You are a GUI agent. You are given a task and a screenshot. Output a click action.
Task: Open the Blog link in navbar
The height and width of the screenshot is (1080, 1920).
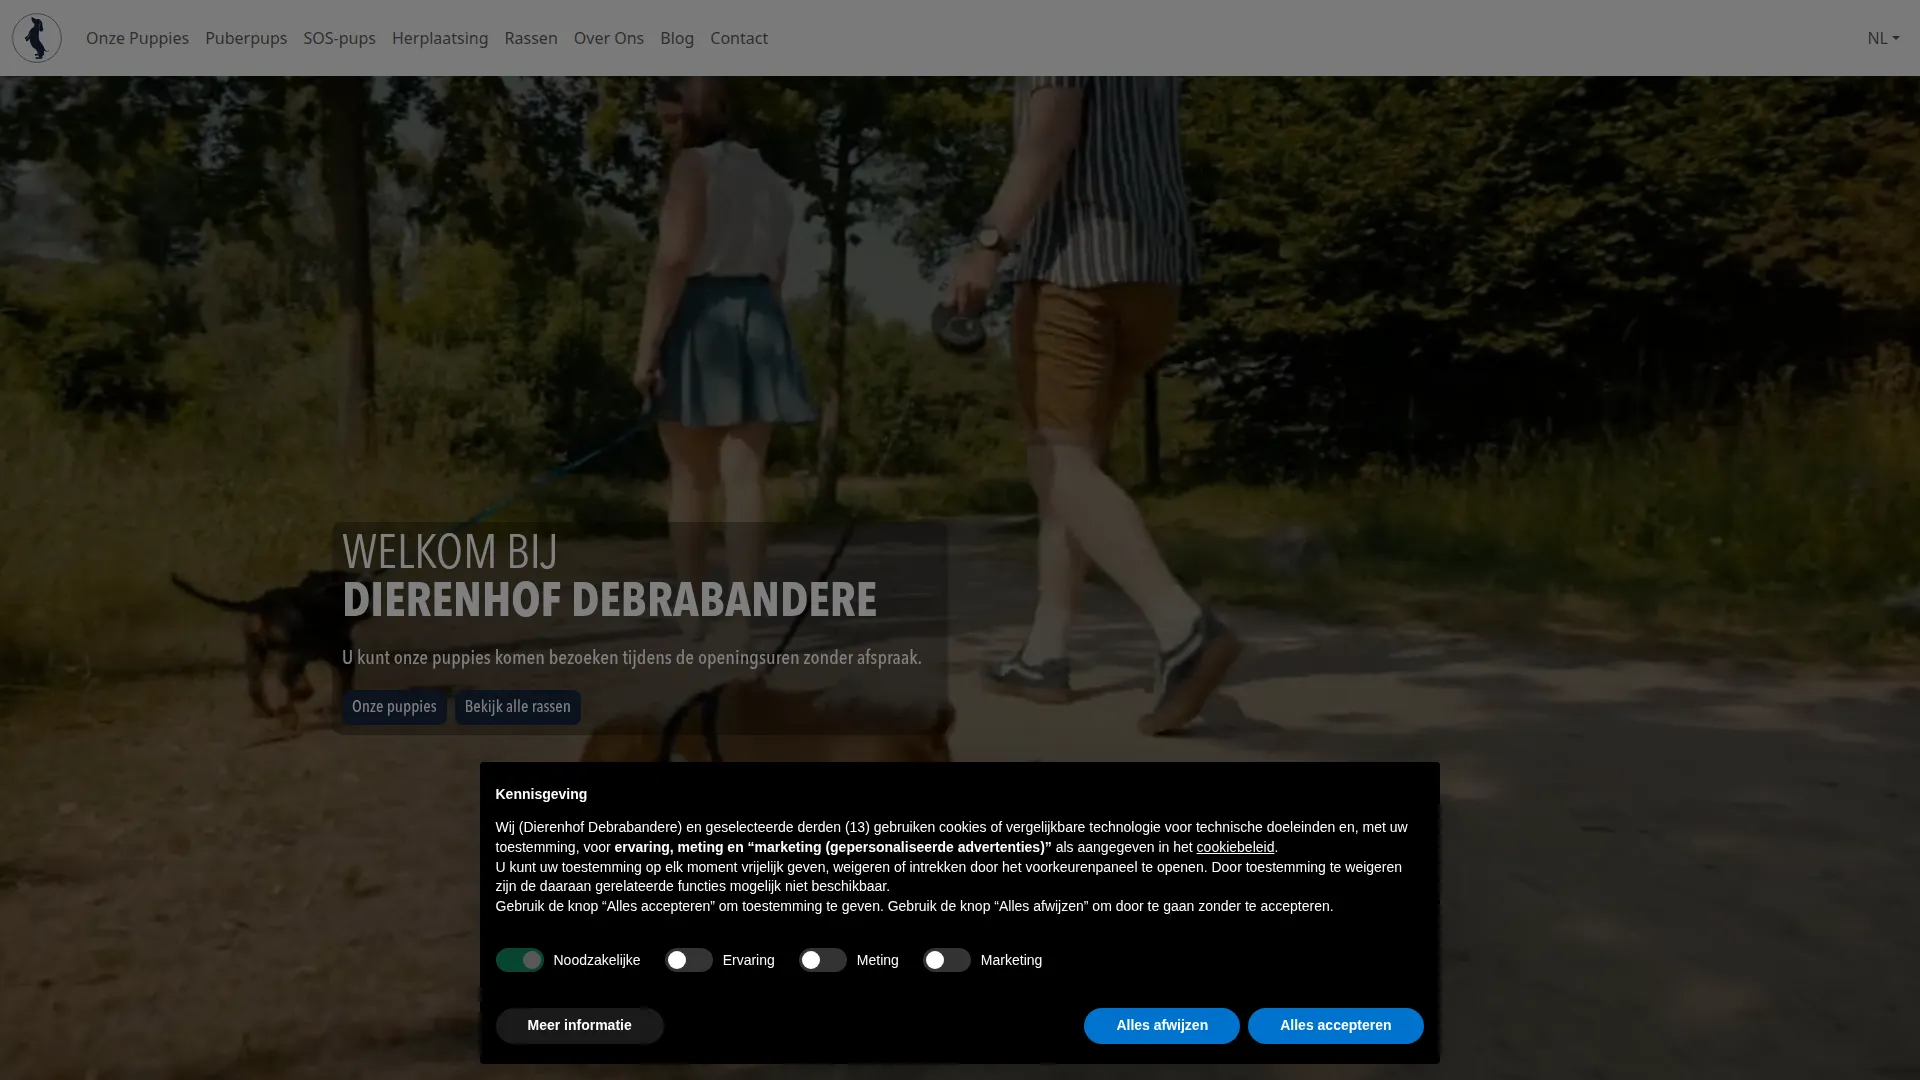pyautogui.click(x=677, y=38)
